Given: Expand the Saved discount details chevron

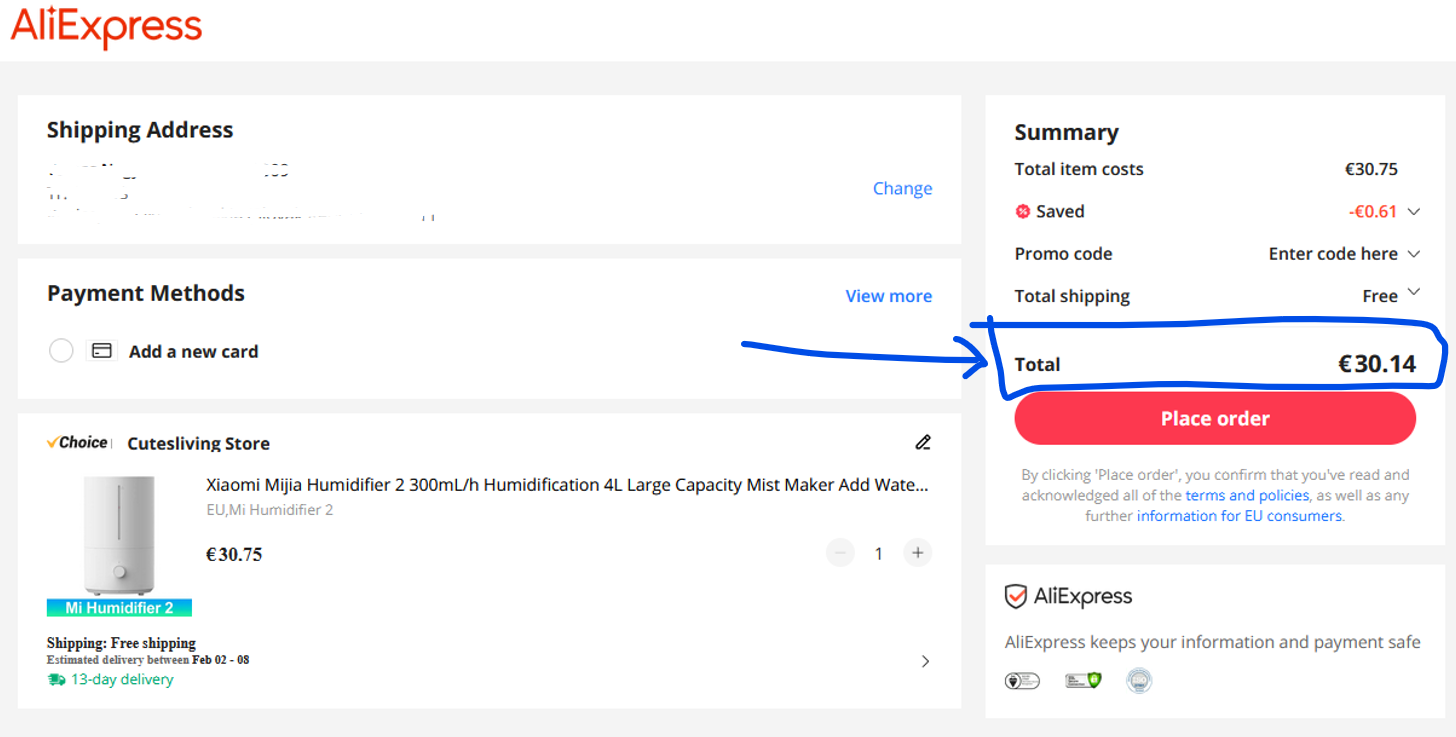Looking at the screenshot, I should coord(1413,211).
